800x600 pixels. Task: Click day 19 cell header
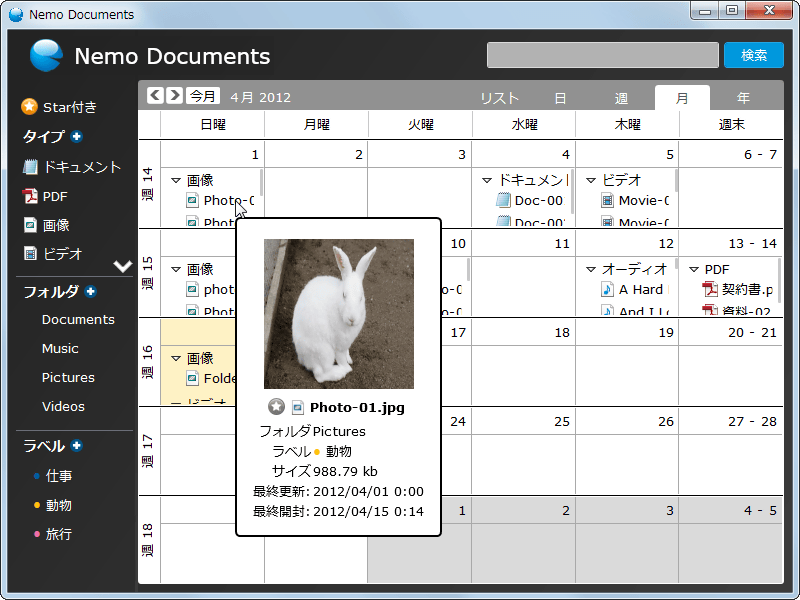coord(627,333)
